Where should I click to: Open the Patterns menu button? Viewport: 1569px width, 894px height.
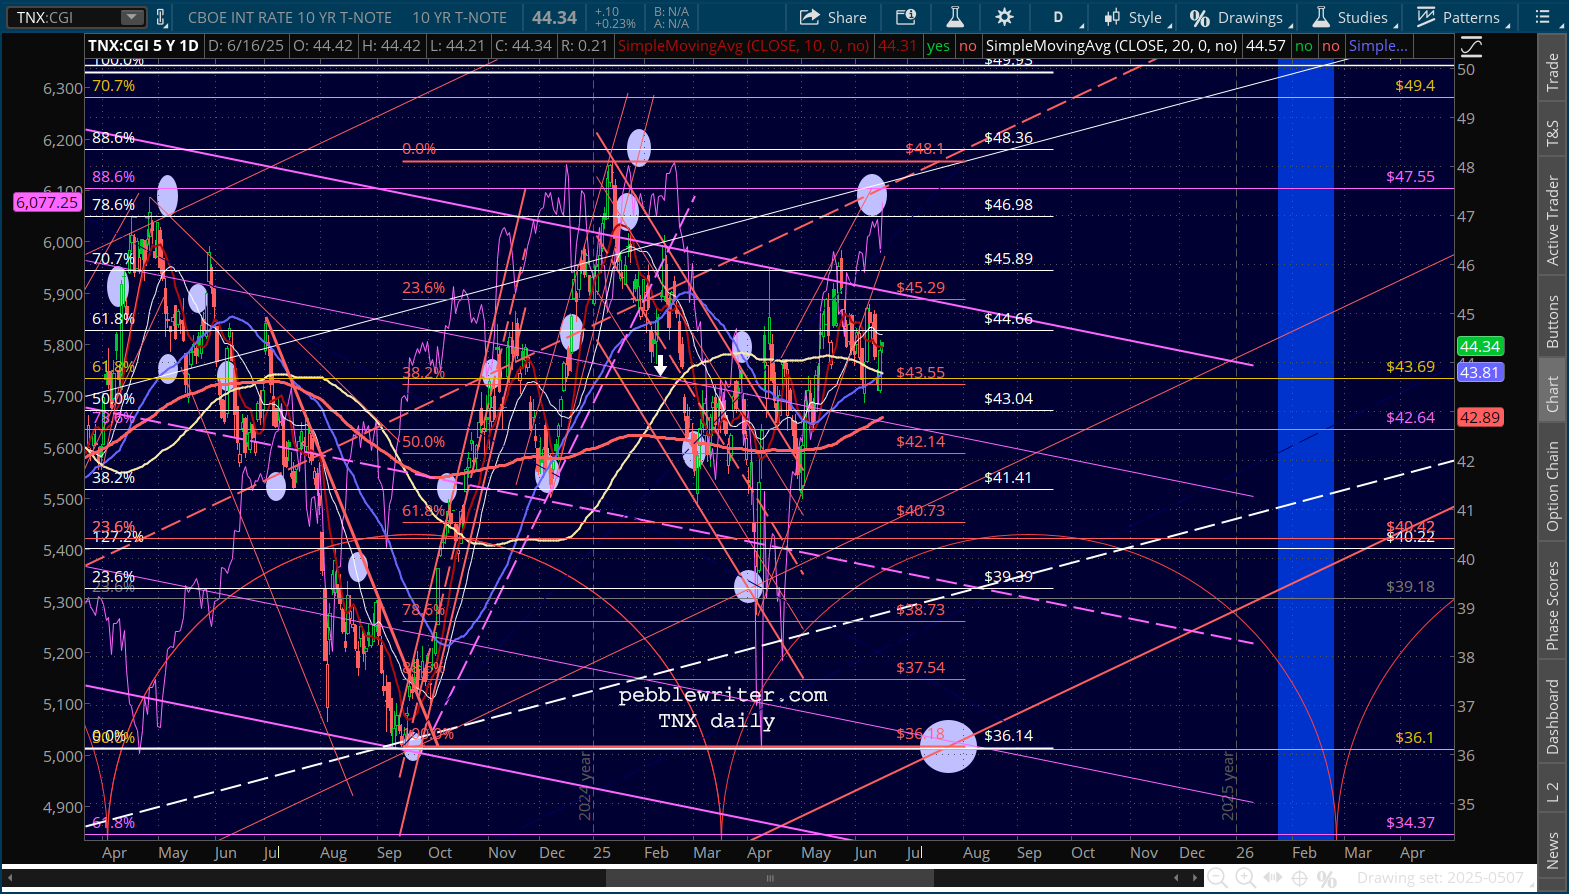pyautogui.click(x=1459, y=17)
